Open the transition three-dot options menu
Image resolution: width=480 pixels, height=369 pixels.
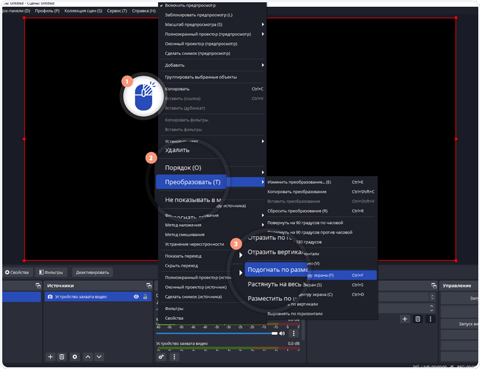430,319
